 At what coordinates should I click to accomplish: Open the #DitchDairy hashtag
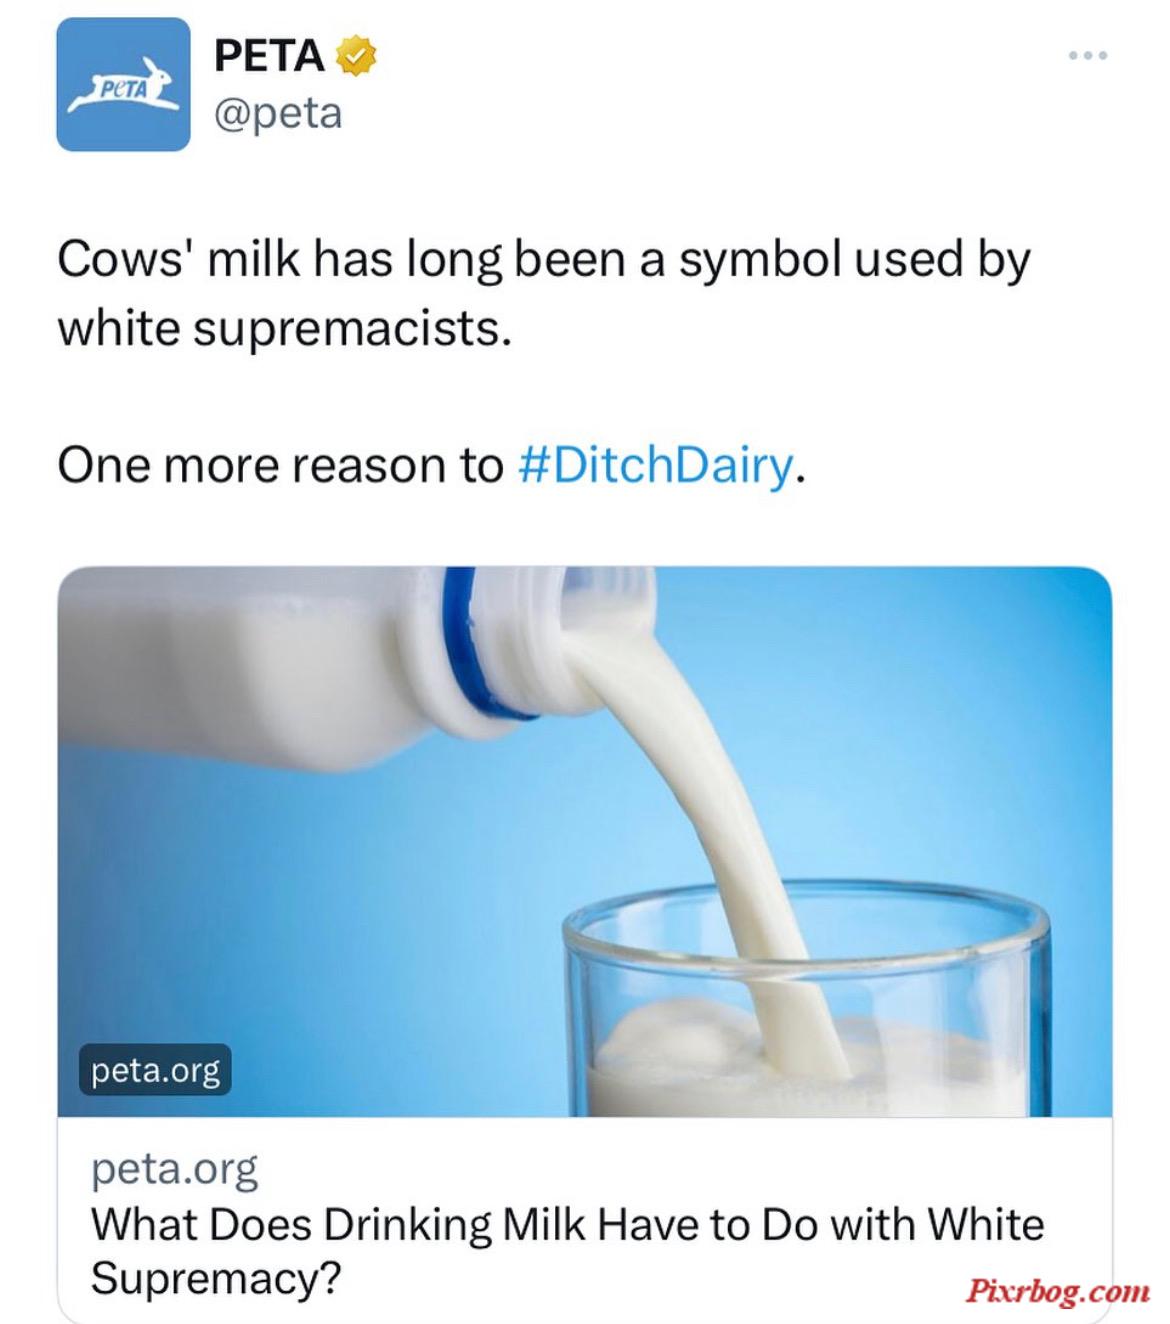pos(655,465)
